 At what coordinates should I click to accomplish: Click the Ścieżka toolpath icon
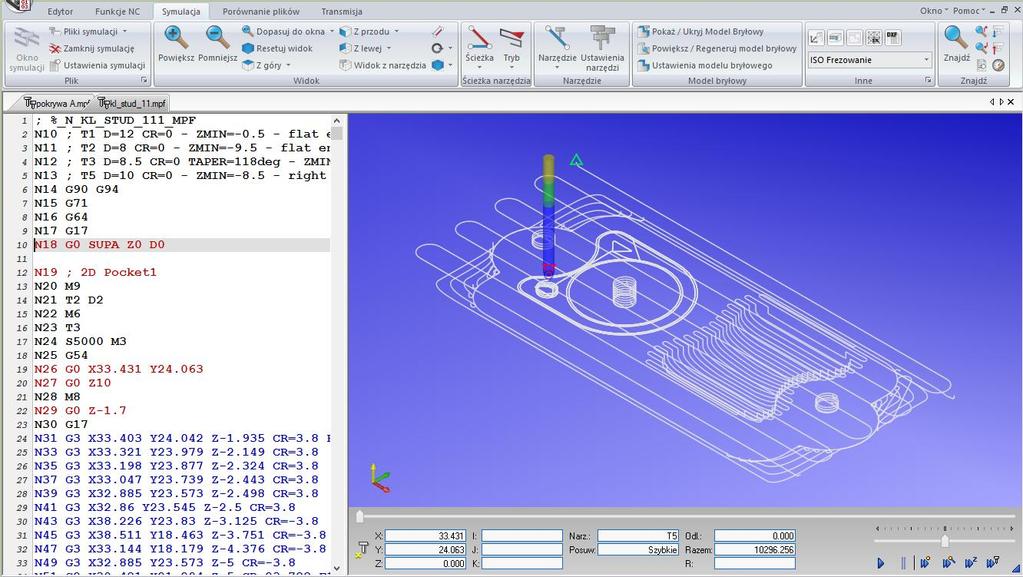point(480,38)
